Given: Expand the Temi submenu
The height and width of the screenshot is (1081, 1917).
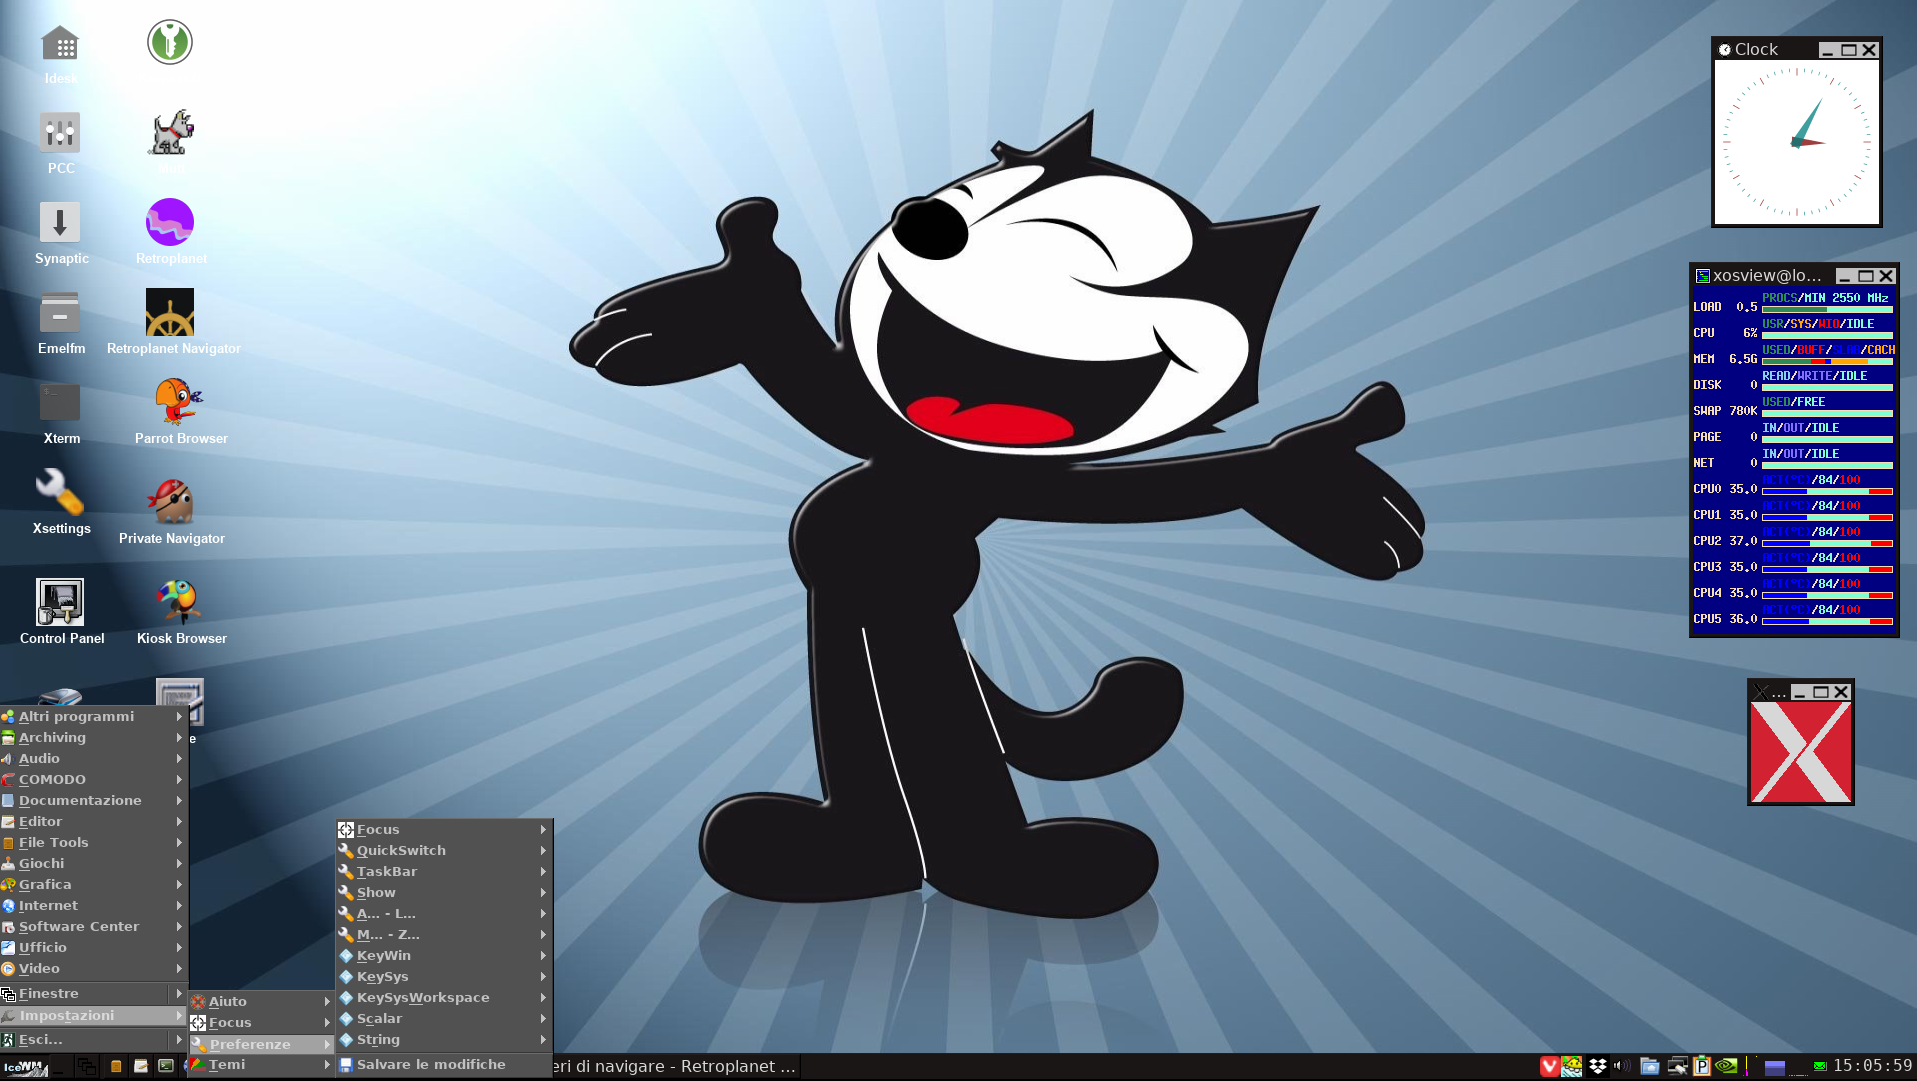Looking at the screenshot, I should coord(261,1064).
